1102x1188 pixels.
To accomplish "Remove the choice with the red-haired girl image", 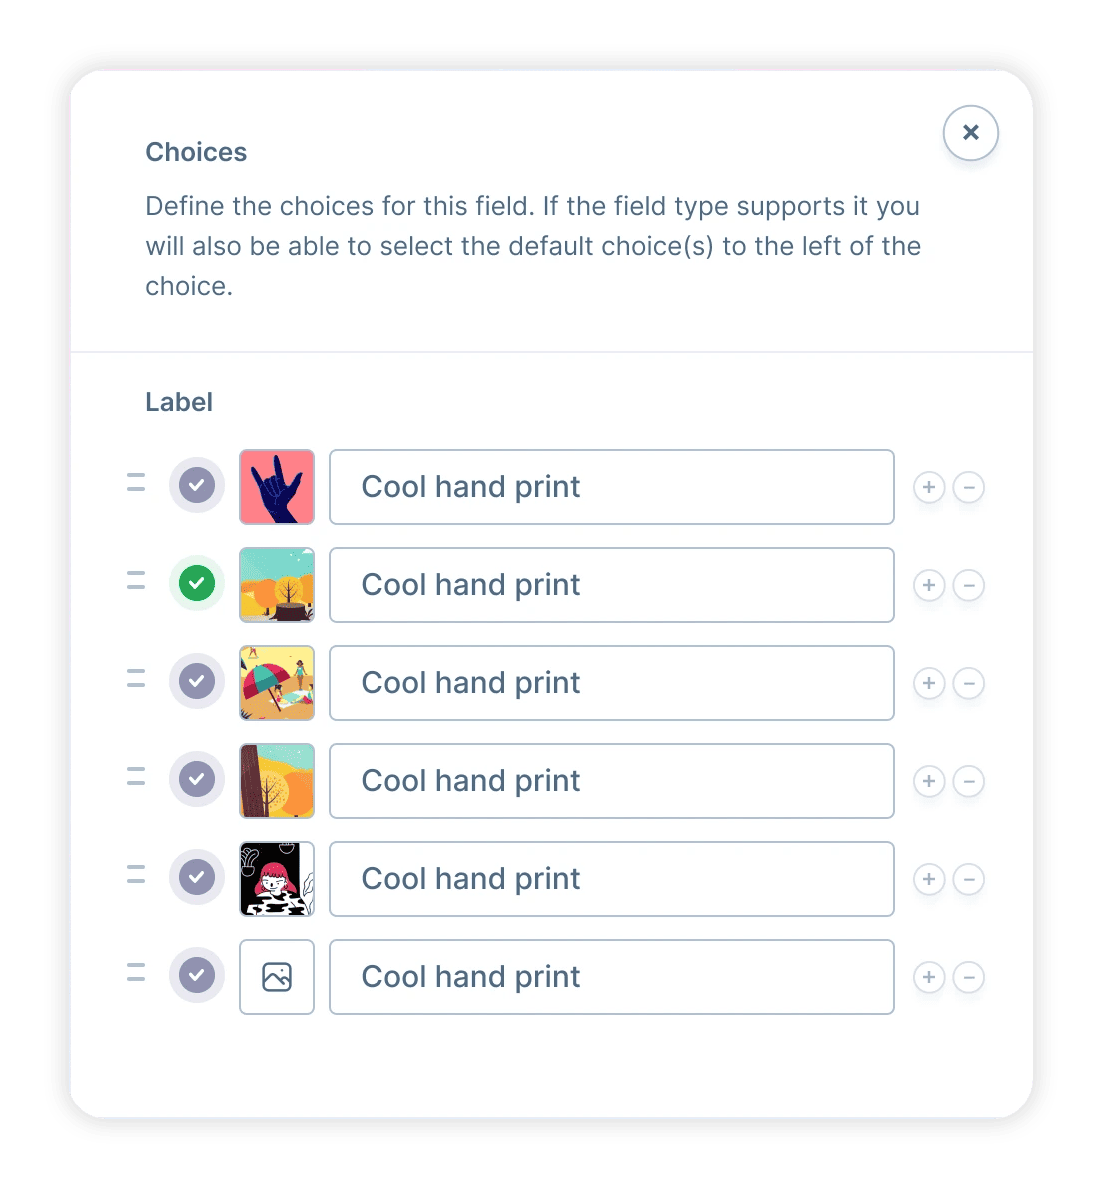I will coord(969,880).
